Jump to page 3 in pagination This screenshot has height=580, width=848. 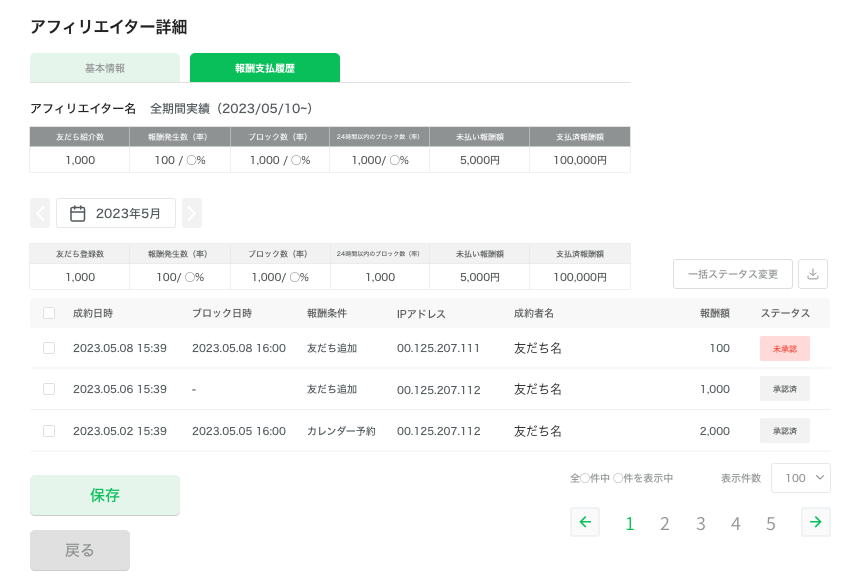pos(701,523)
